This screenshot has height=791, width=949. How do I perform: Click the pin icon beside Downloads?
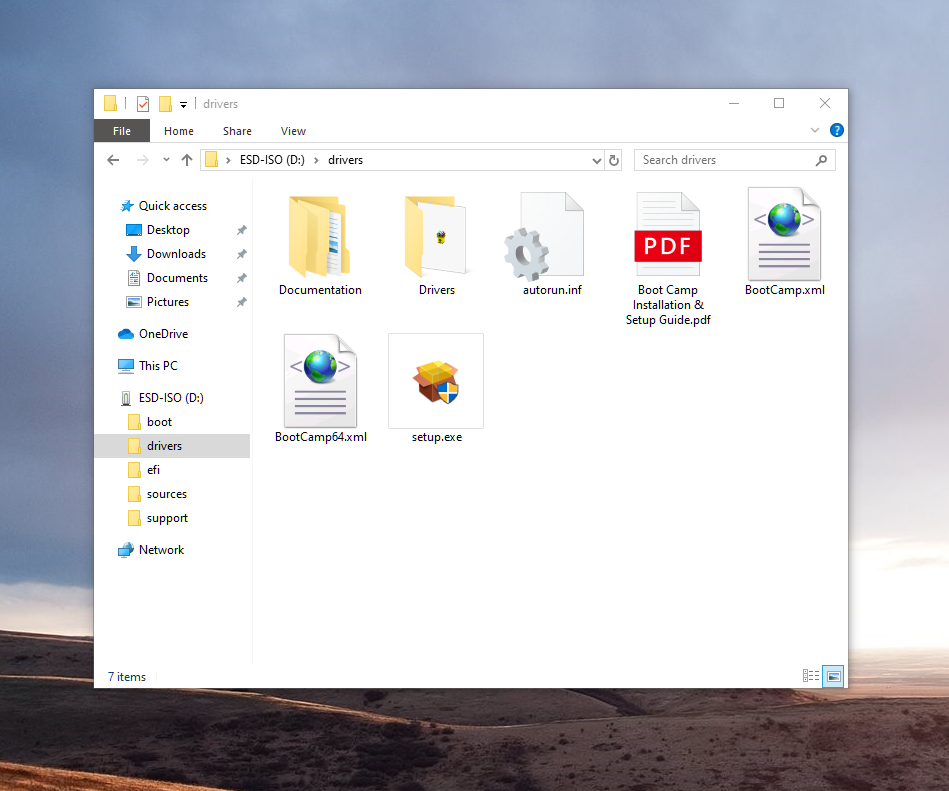(x=241, y=254)
